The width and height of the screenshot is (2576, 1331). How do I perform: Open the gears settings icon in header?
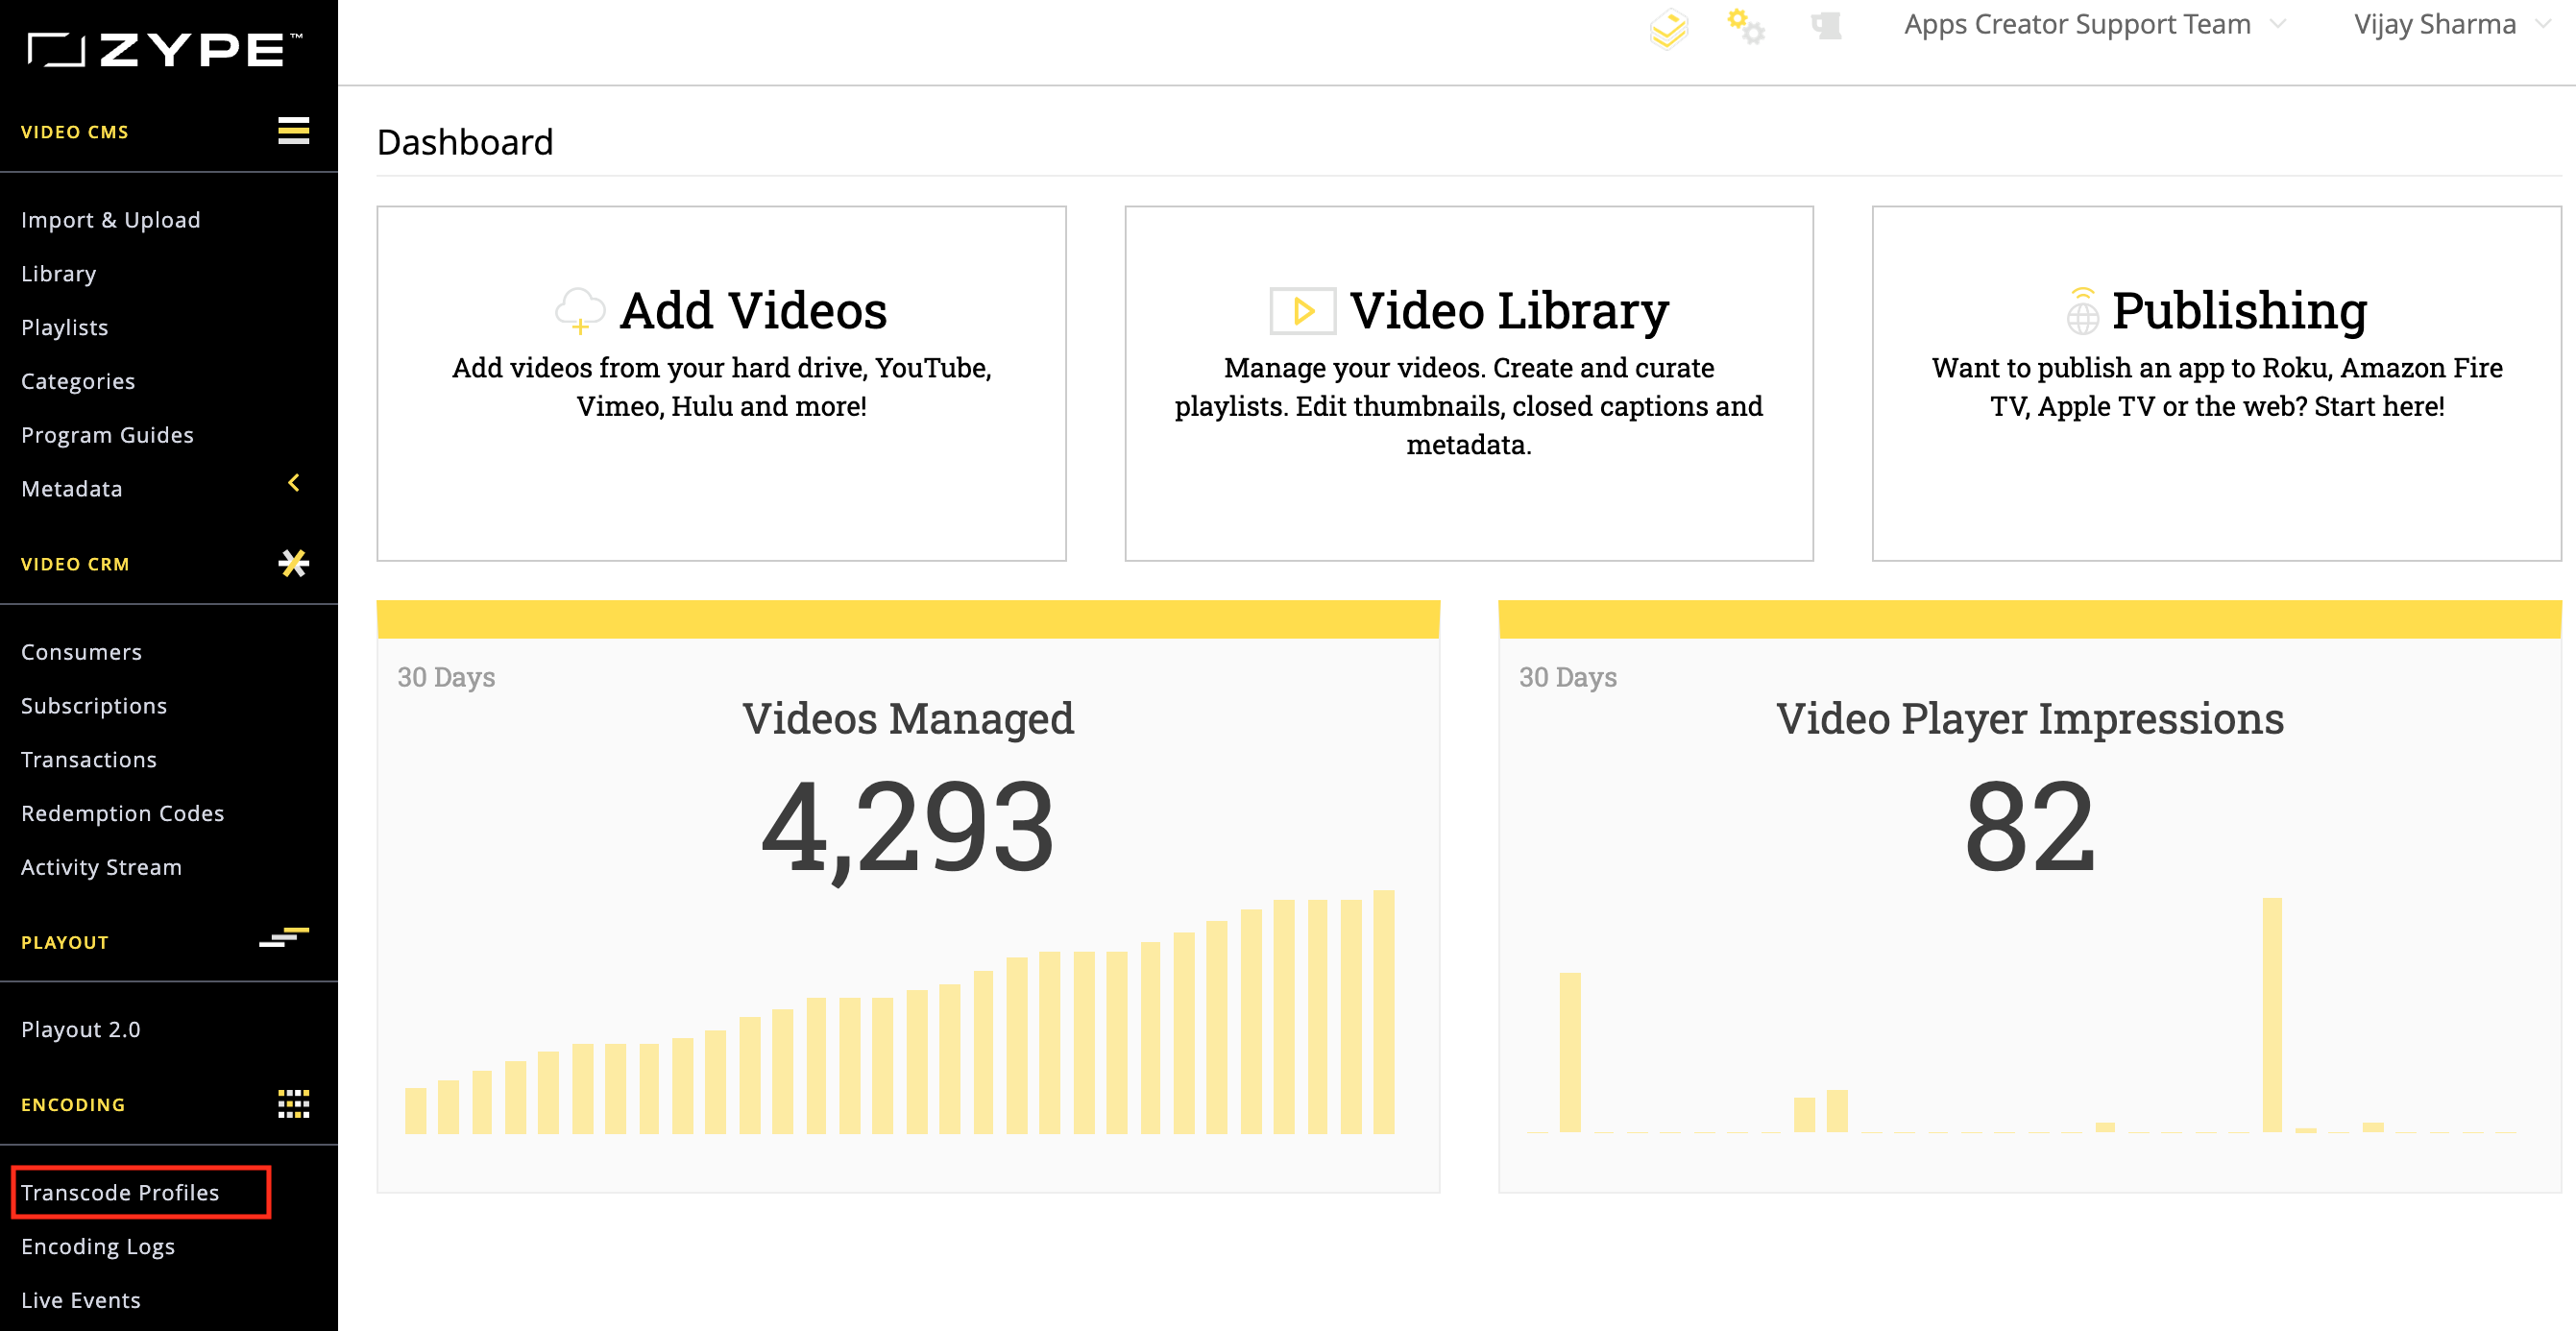[1746, 25]
